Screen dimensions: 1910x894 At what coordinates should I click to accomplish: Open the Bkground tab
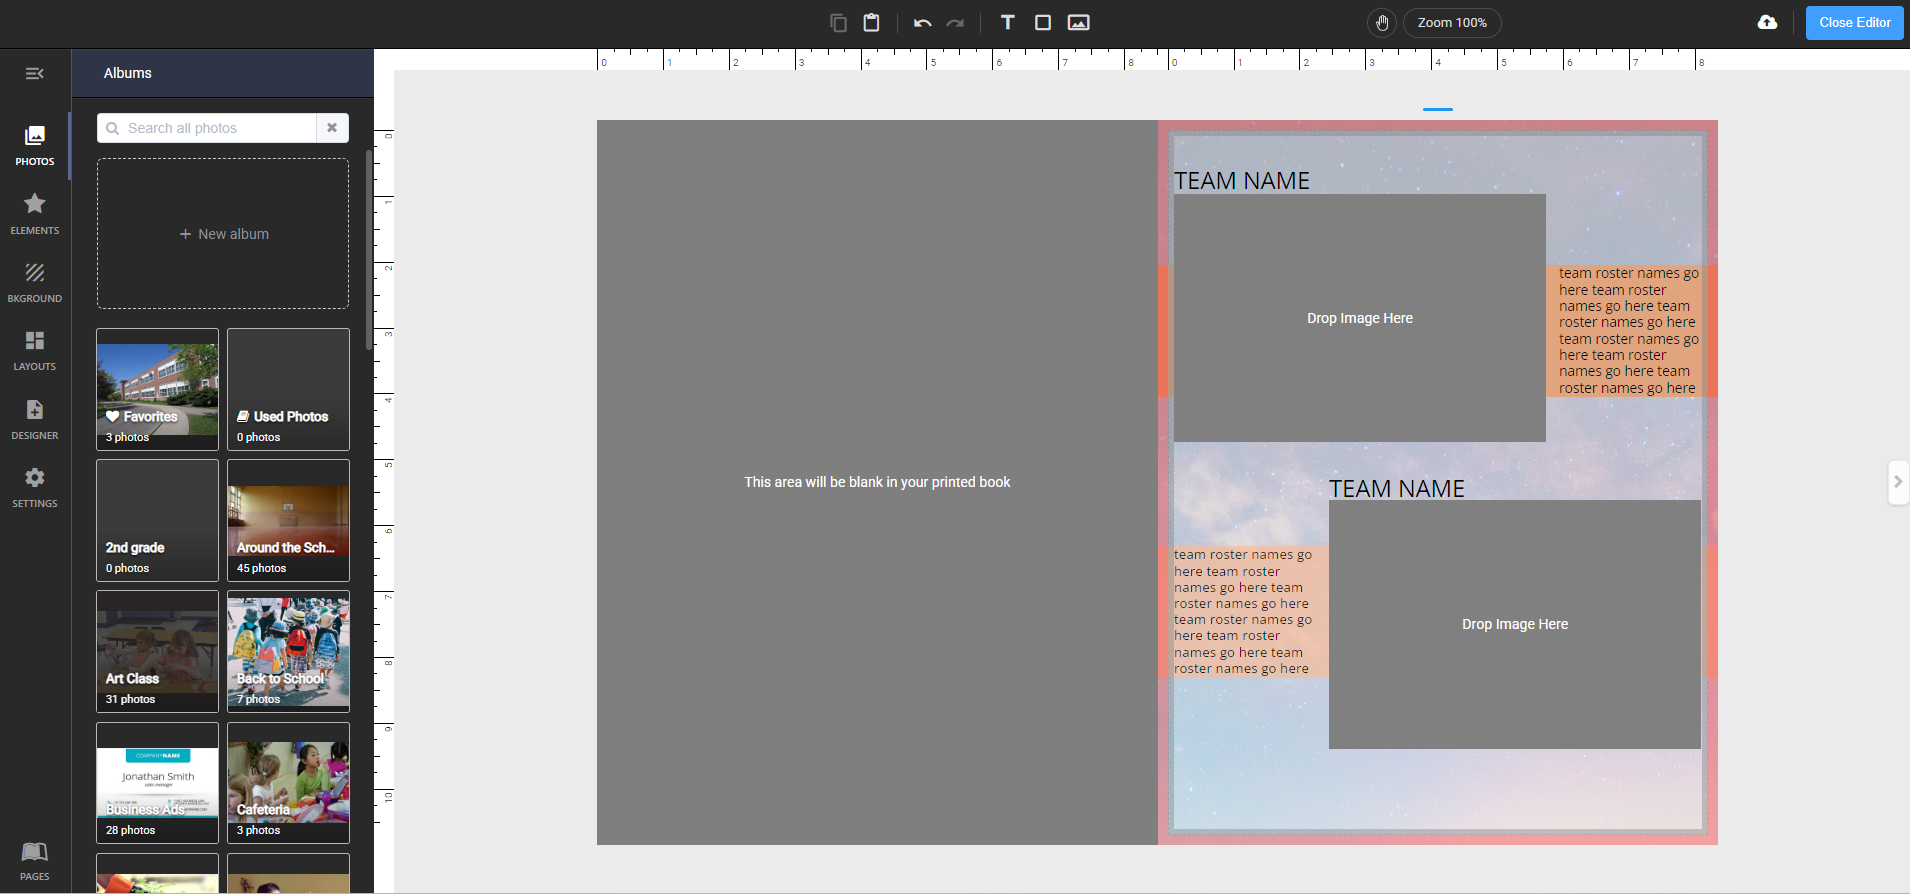pyautogui.click(x=35, y=283)
